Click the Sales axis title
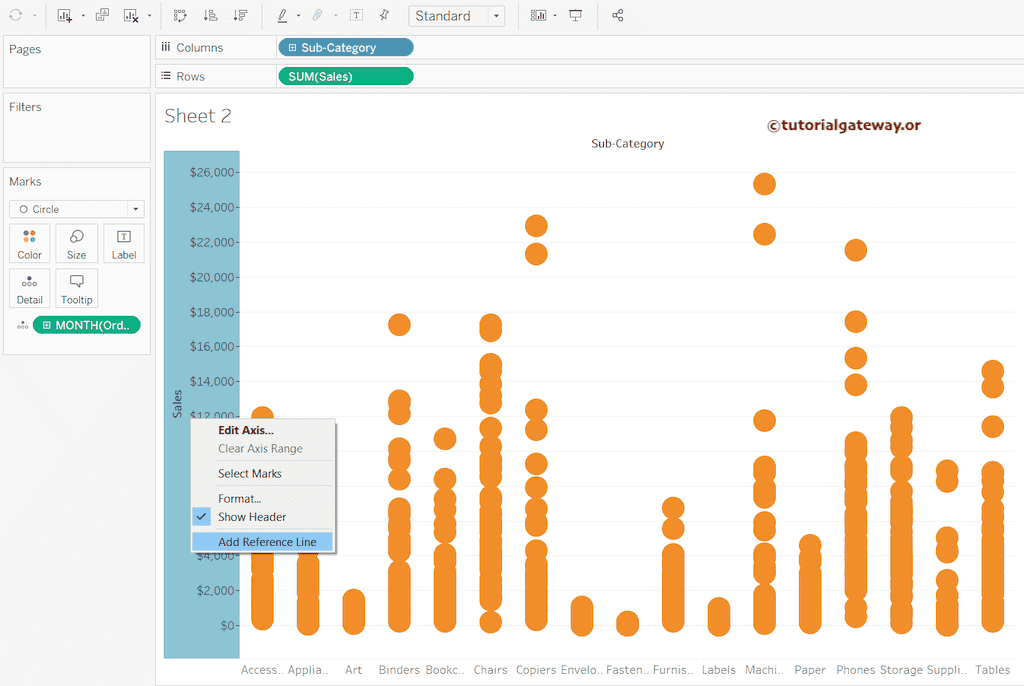 click(x=177, y=403)
